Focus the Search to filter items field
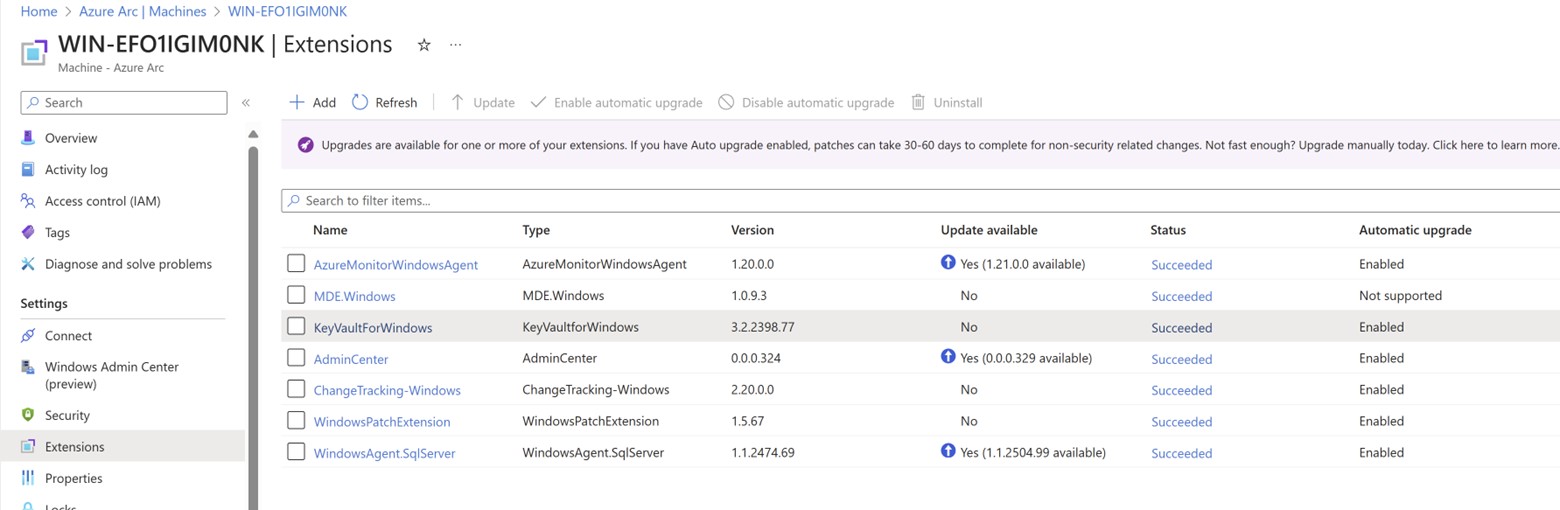 click(920, 200)
